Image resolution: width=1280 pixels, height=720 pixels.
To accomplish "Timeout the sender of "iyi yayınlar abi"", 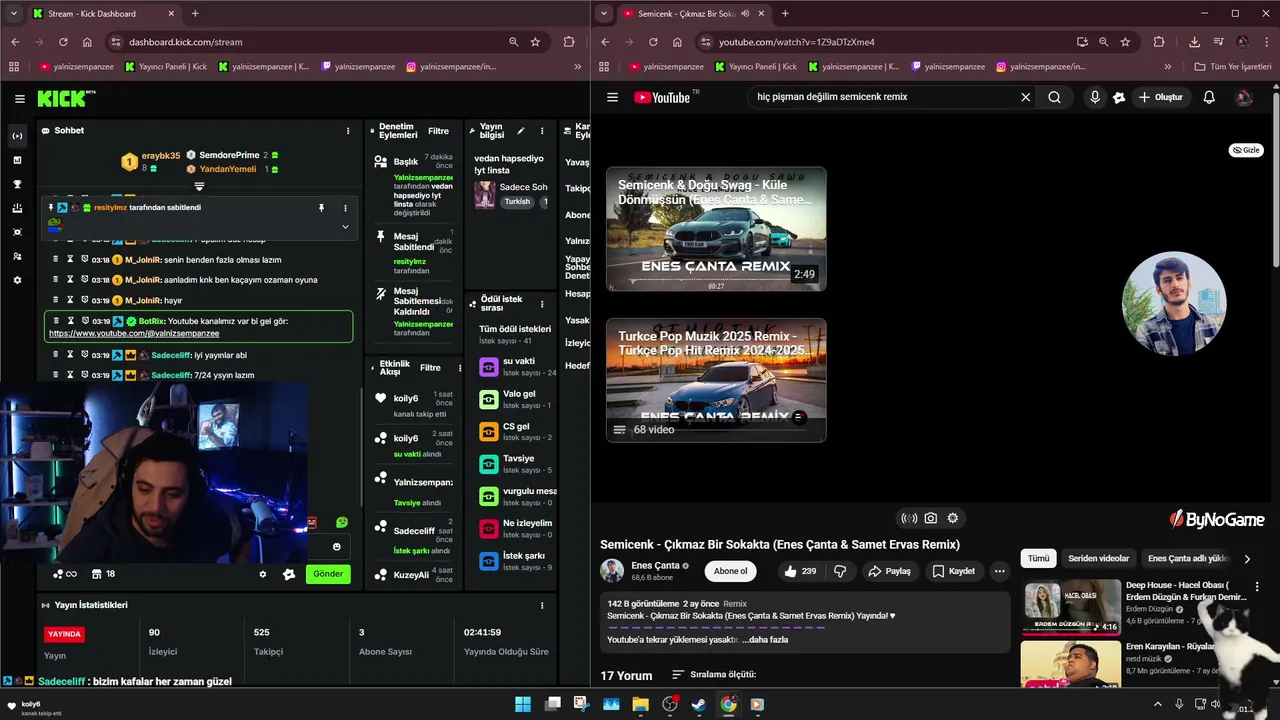I will [x=70, y=355].
